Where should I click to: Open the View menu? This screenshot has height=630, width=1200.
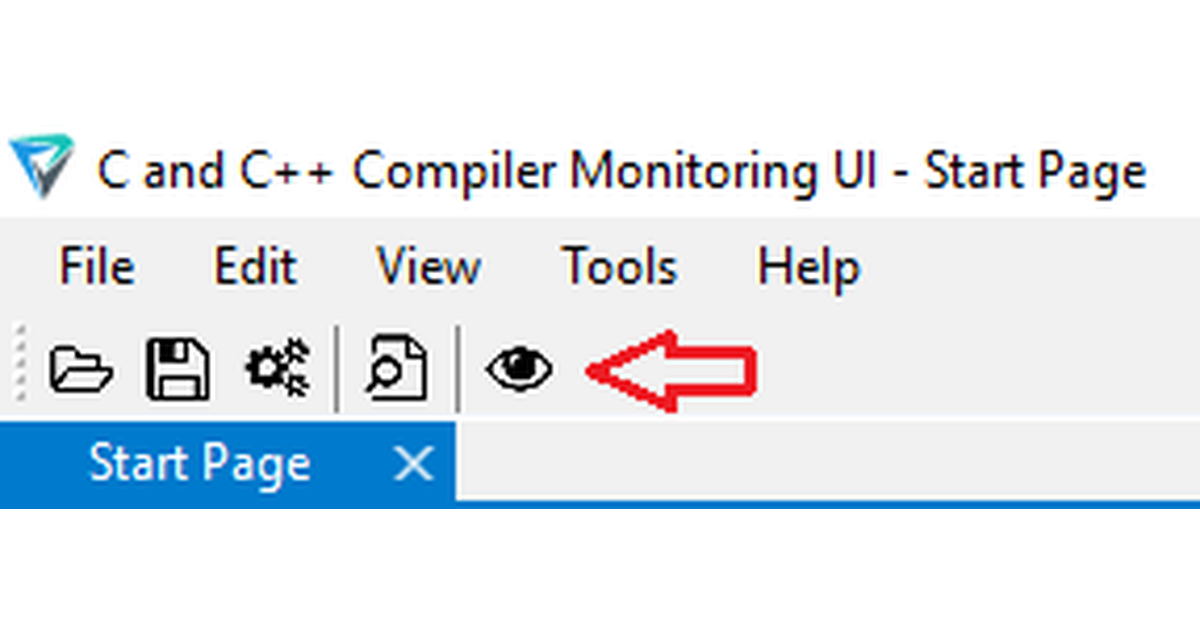pyautogui.click(x=428, y=267)
